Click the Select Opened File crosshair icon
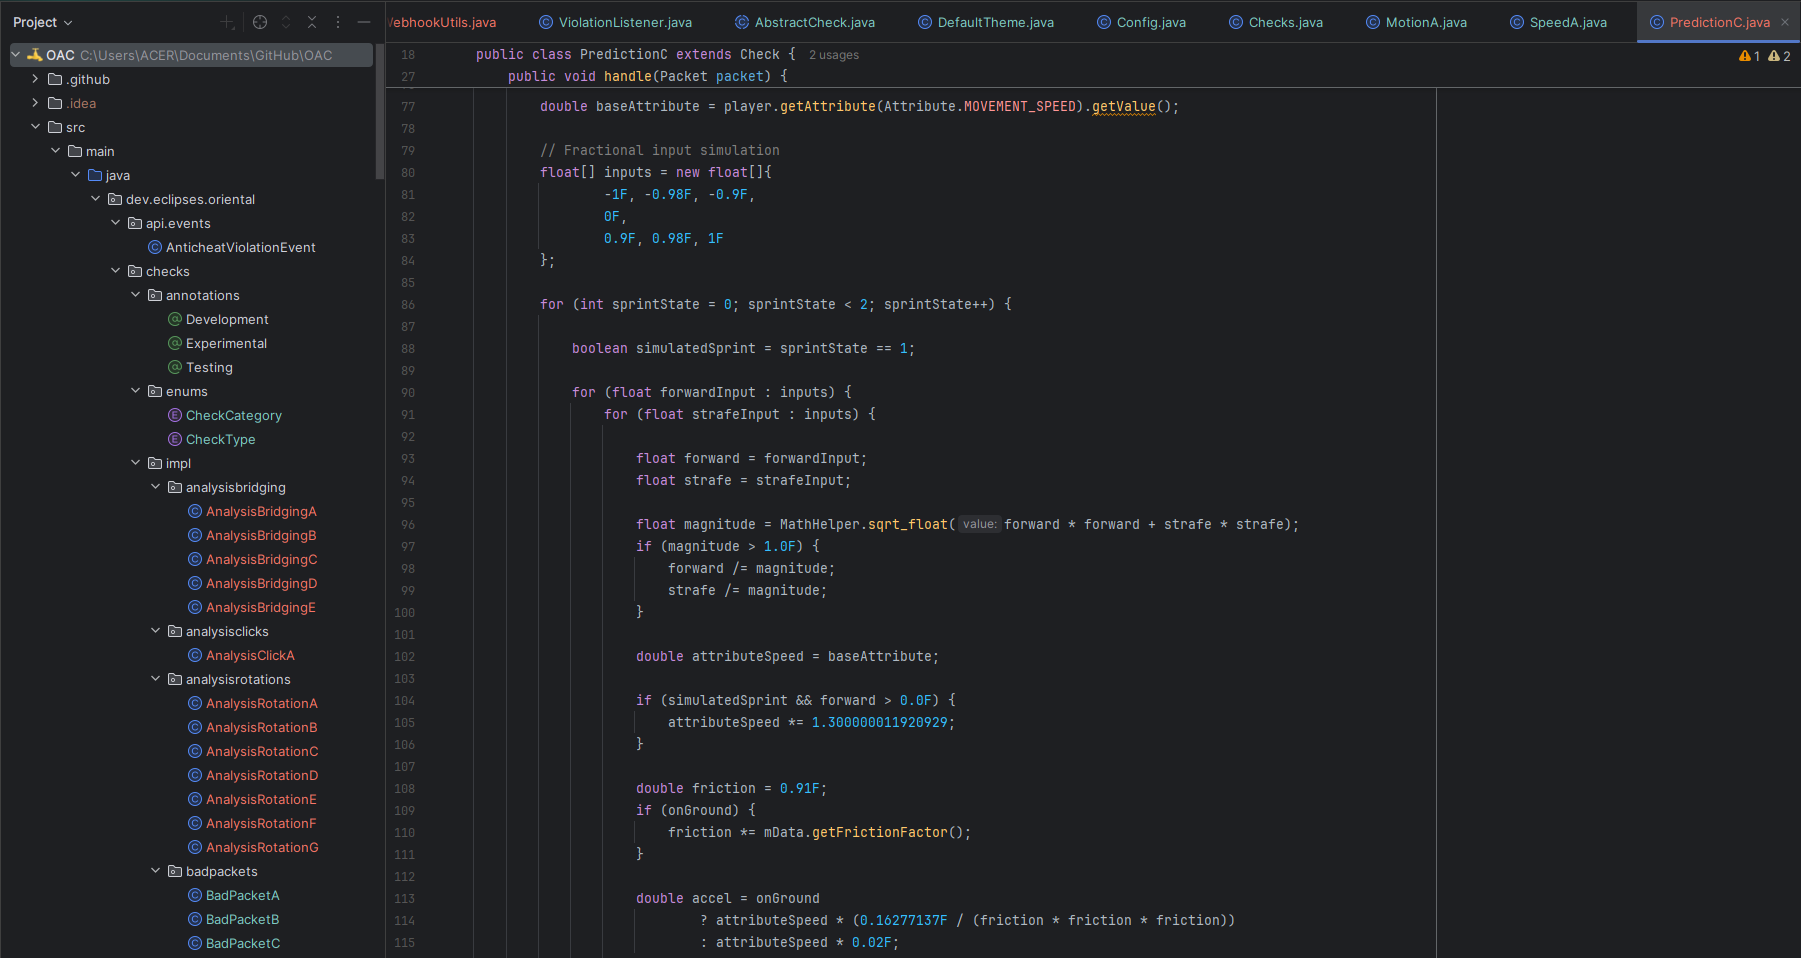Image resolution: width=1801 pixels, height=958 pixels. [260, 22]
